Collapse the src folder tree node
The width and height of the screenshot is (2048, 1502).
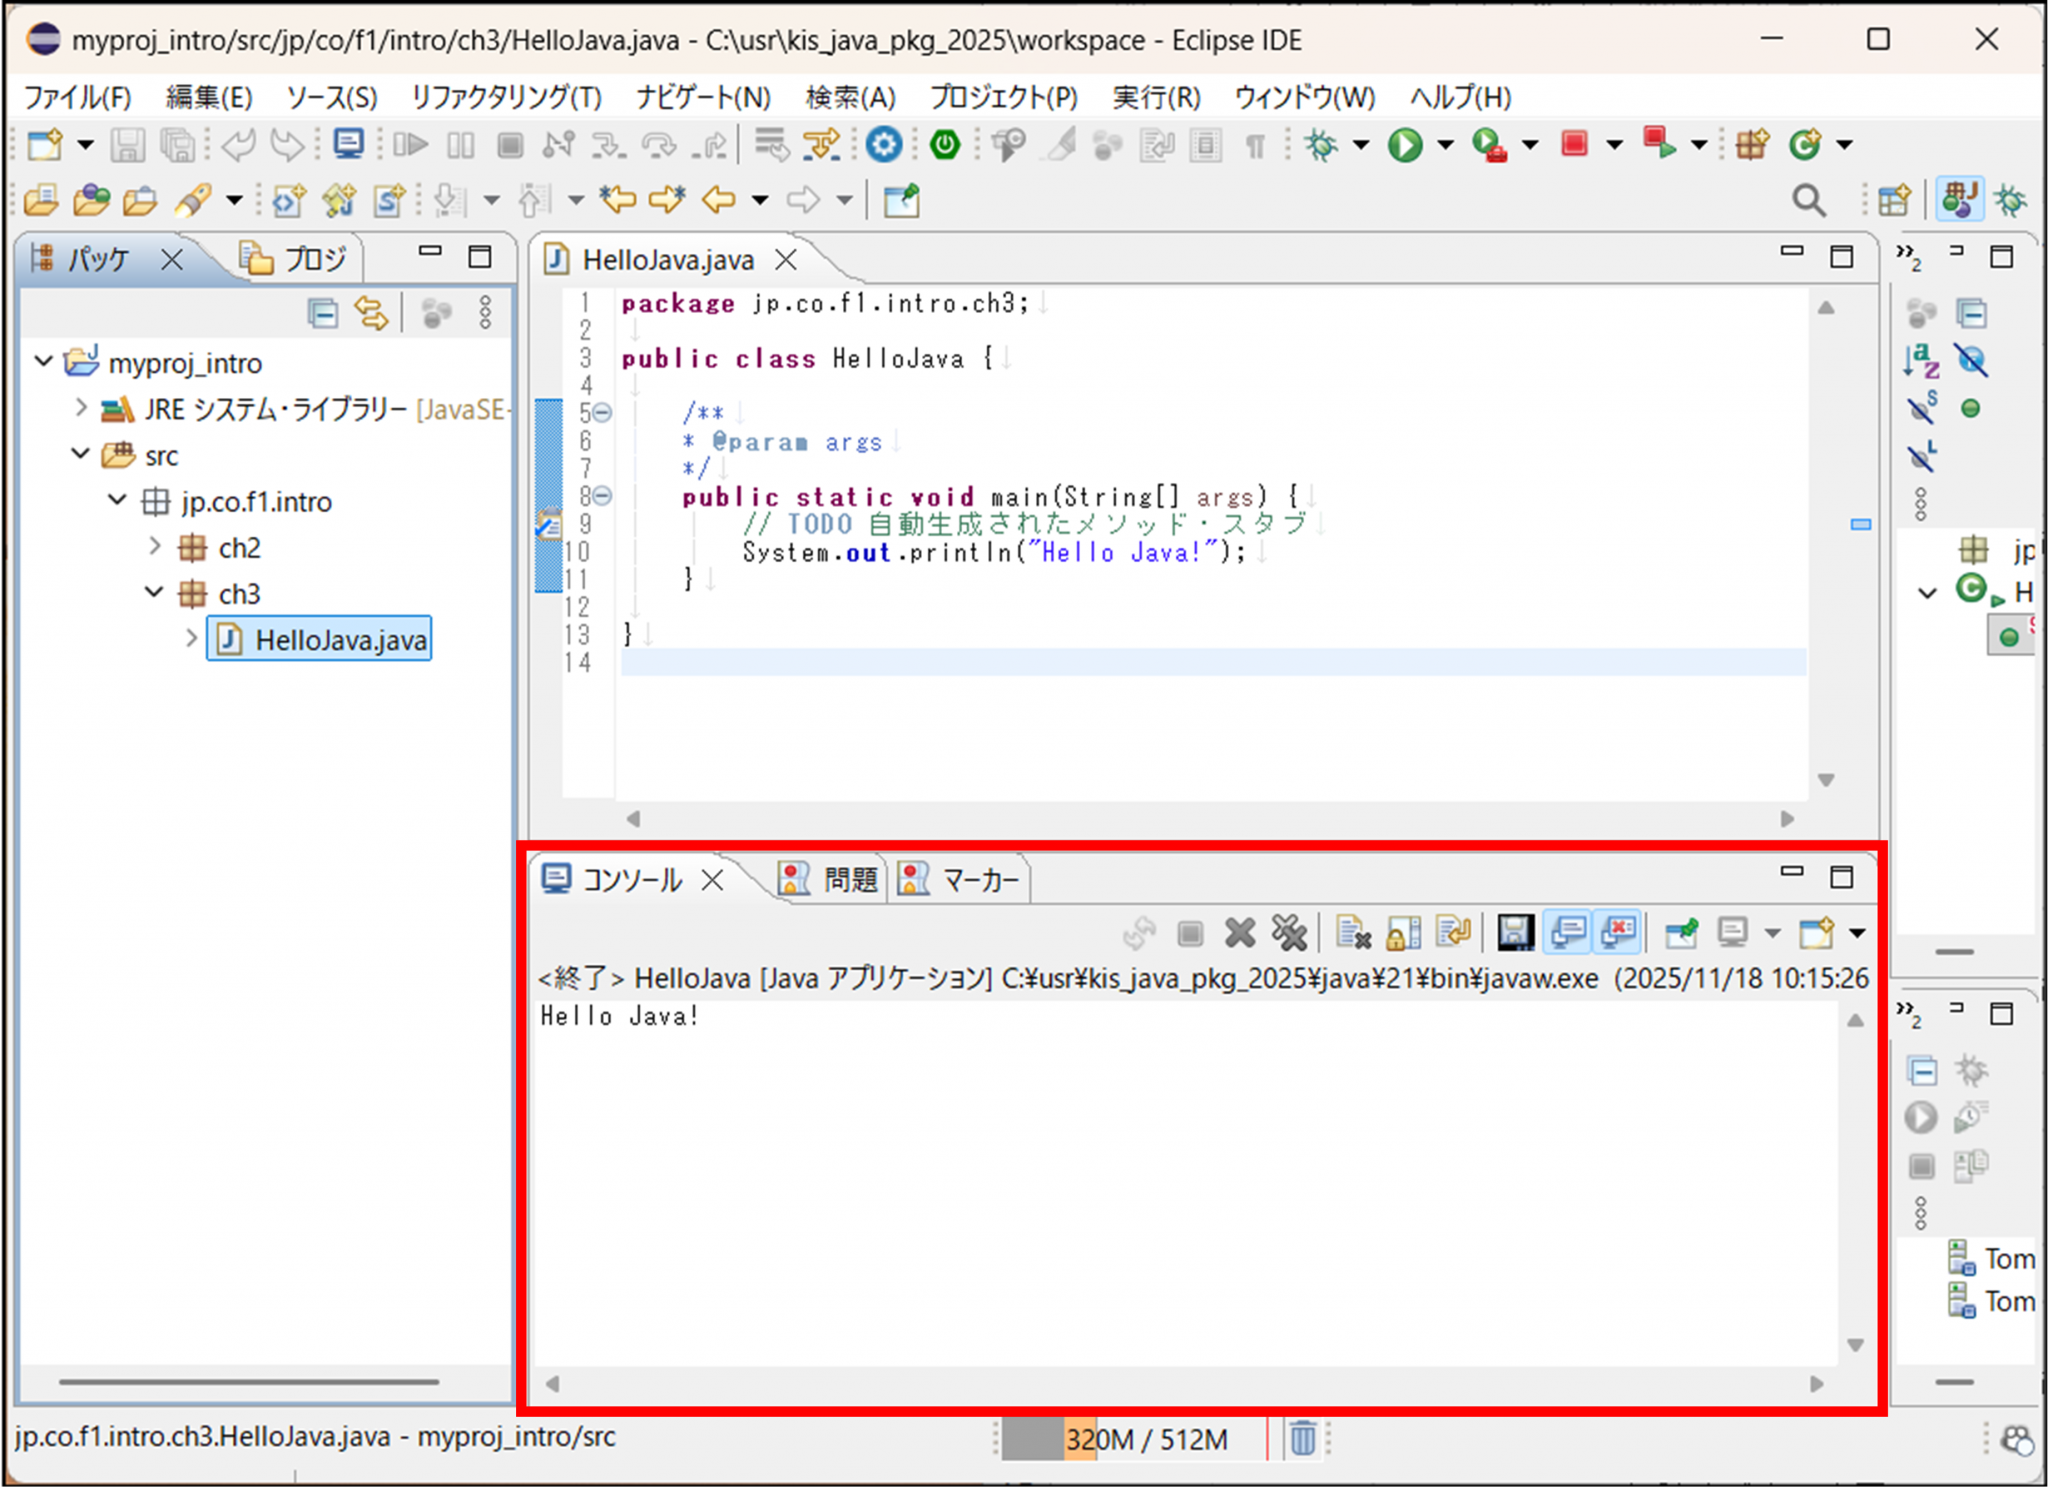click(81, 455)
